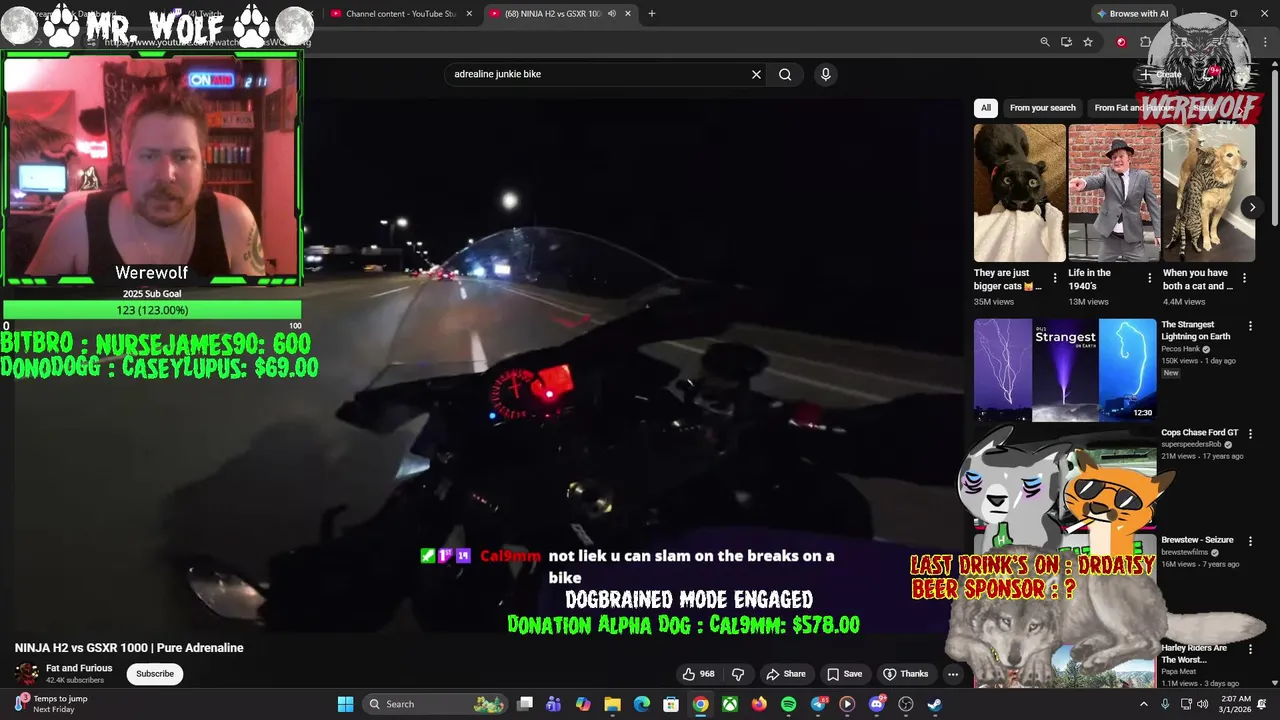Viewport: 1280px width, 720px height.
Task: Open Task View from taskbar
Action: click(525, 704)
